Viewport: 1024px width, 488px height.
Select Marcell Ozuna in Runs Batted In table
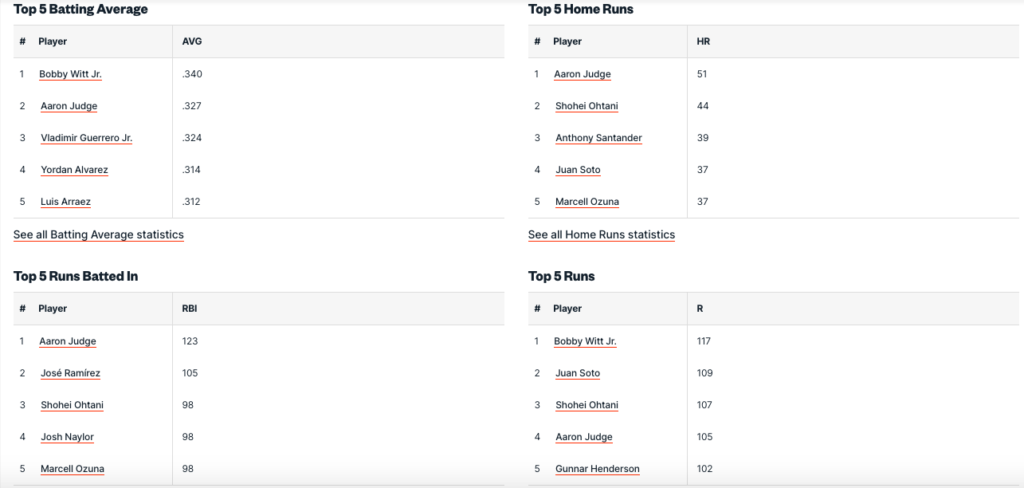coord(72,469)
